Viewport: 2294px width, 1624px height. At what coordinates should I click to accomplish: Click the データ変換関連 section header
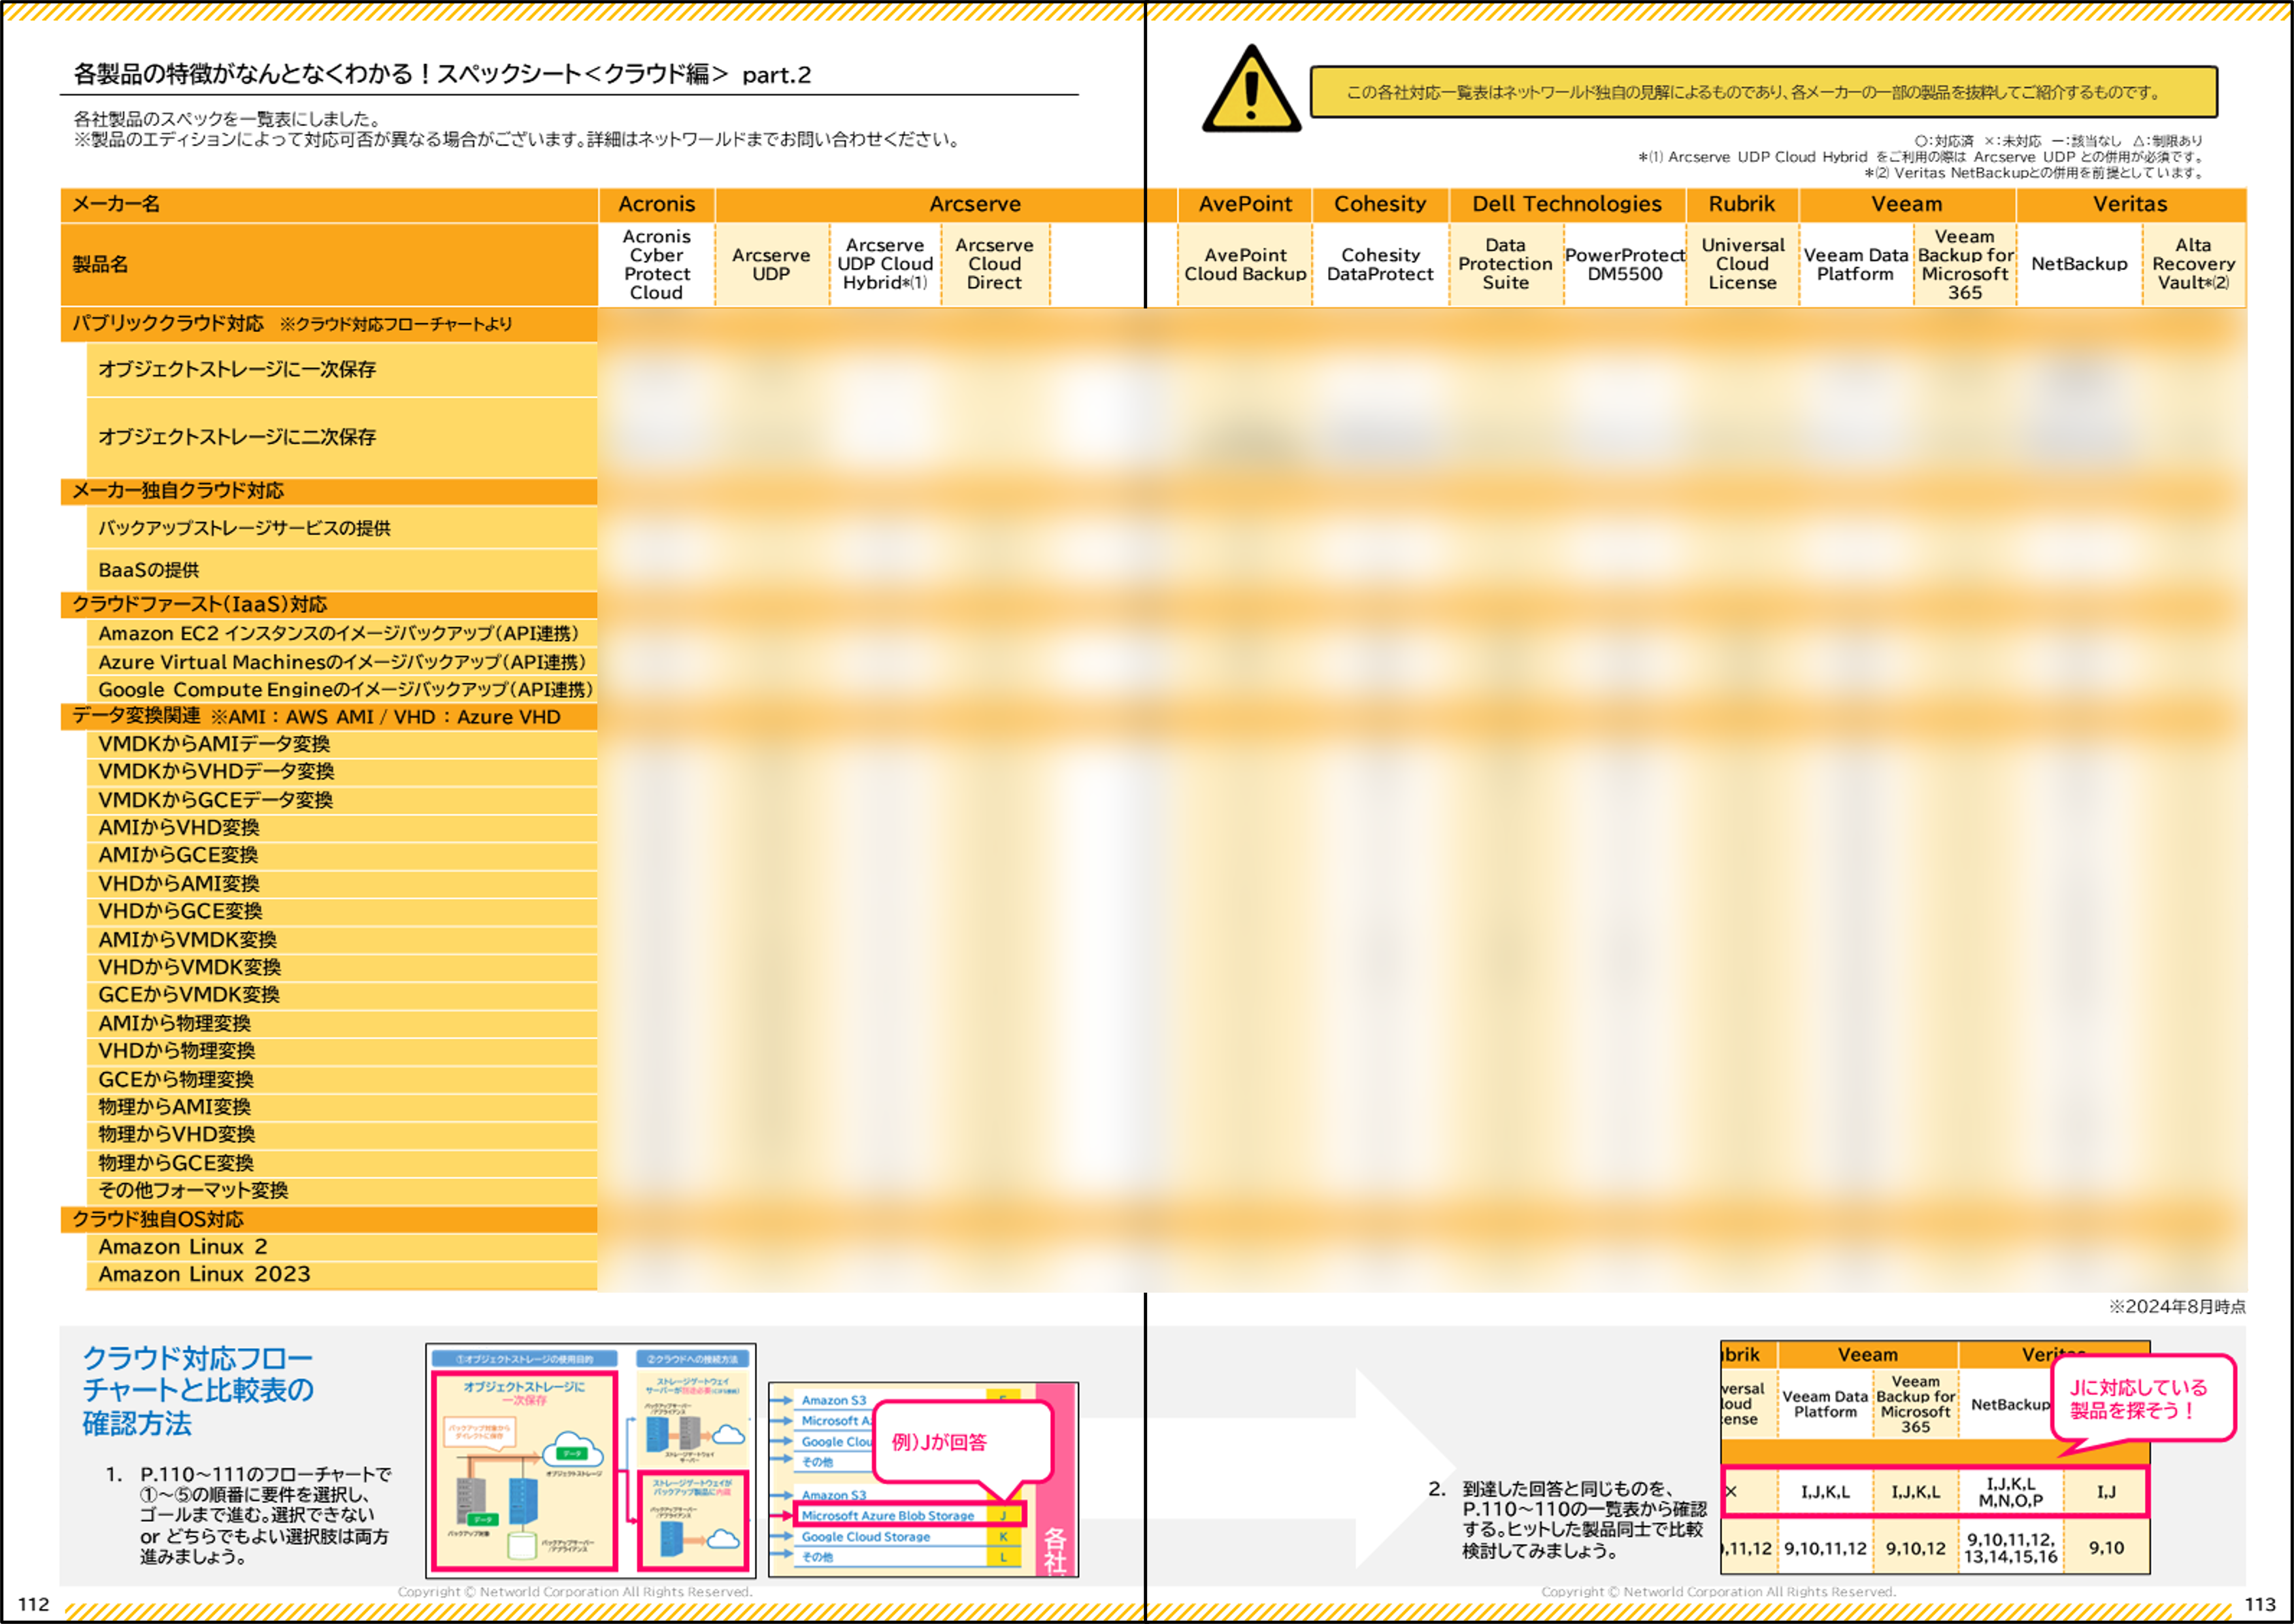click(329, 717)
